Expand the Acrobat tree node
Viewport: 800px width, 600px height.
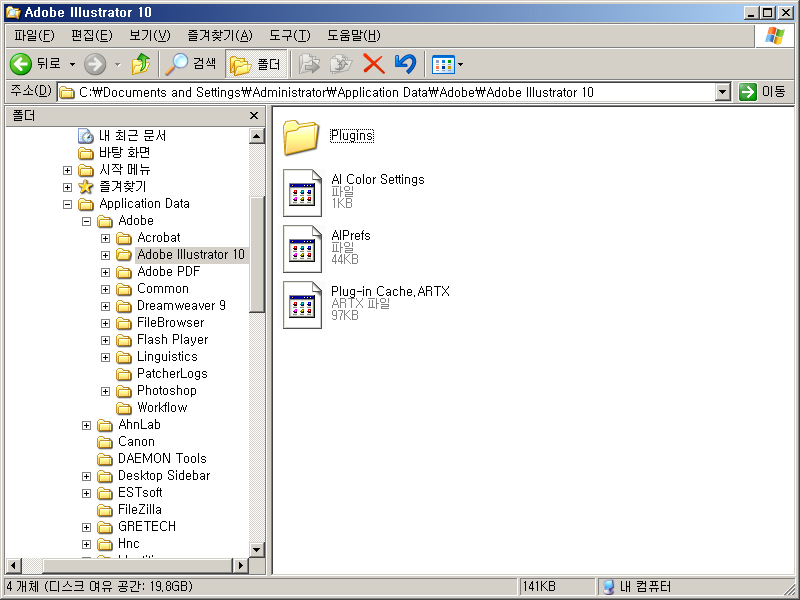105,238
